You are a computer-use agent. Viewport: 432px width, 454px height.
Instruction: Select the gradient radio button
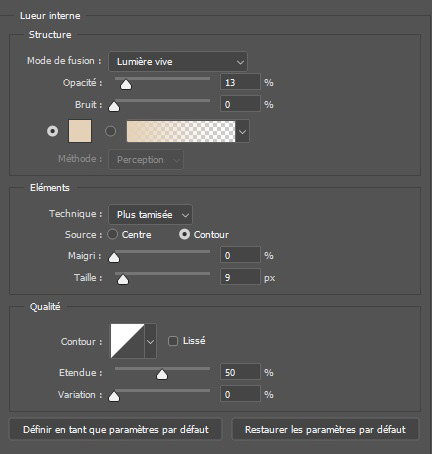(x=110, y=131)
